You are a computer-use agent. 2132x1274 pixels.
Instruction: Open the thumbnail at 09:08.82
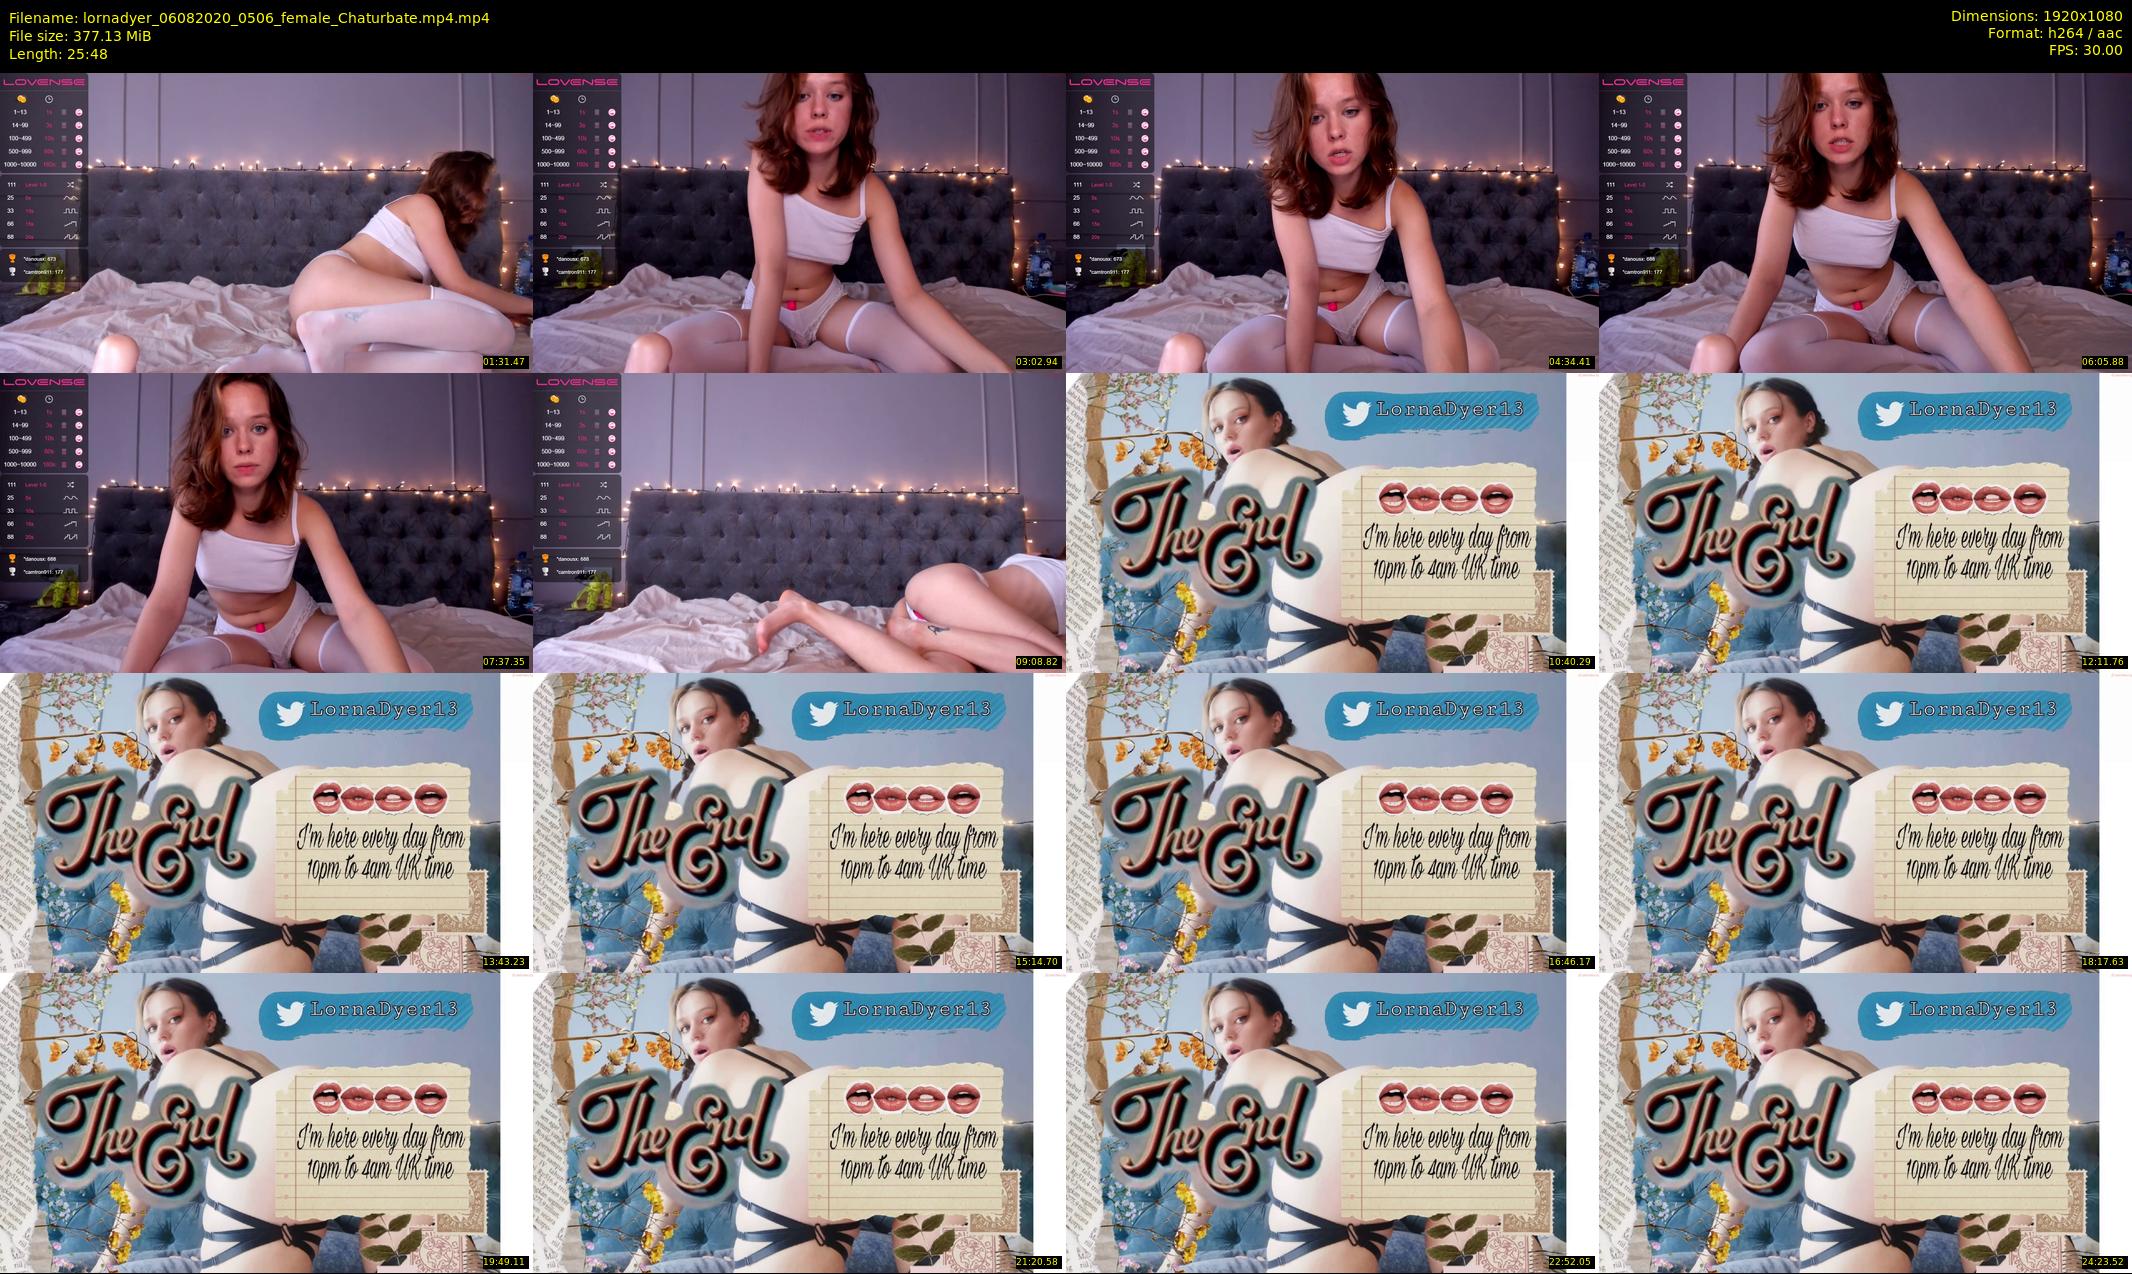click(x=799, y=522)
